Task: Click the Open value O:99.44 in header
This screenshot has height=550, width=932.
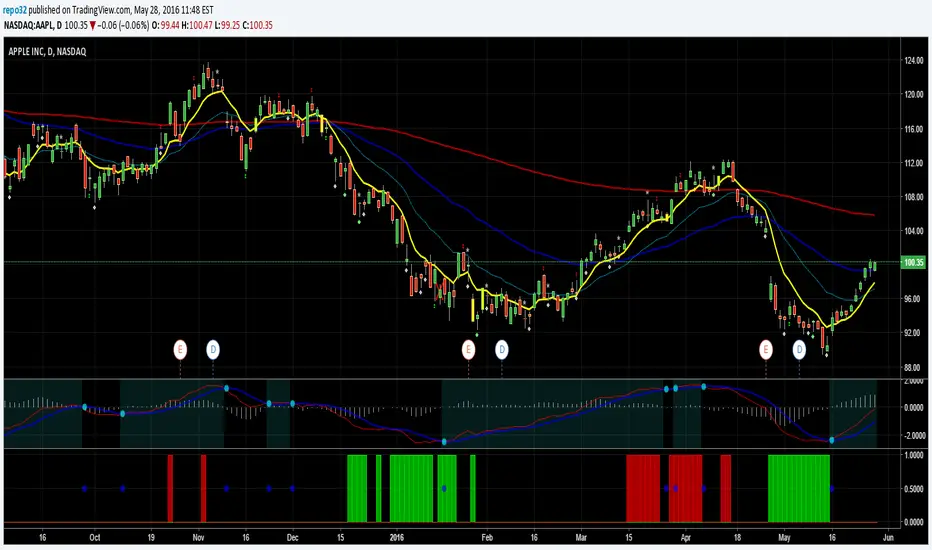Action: point(166,25)
